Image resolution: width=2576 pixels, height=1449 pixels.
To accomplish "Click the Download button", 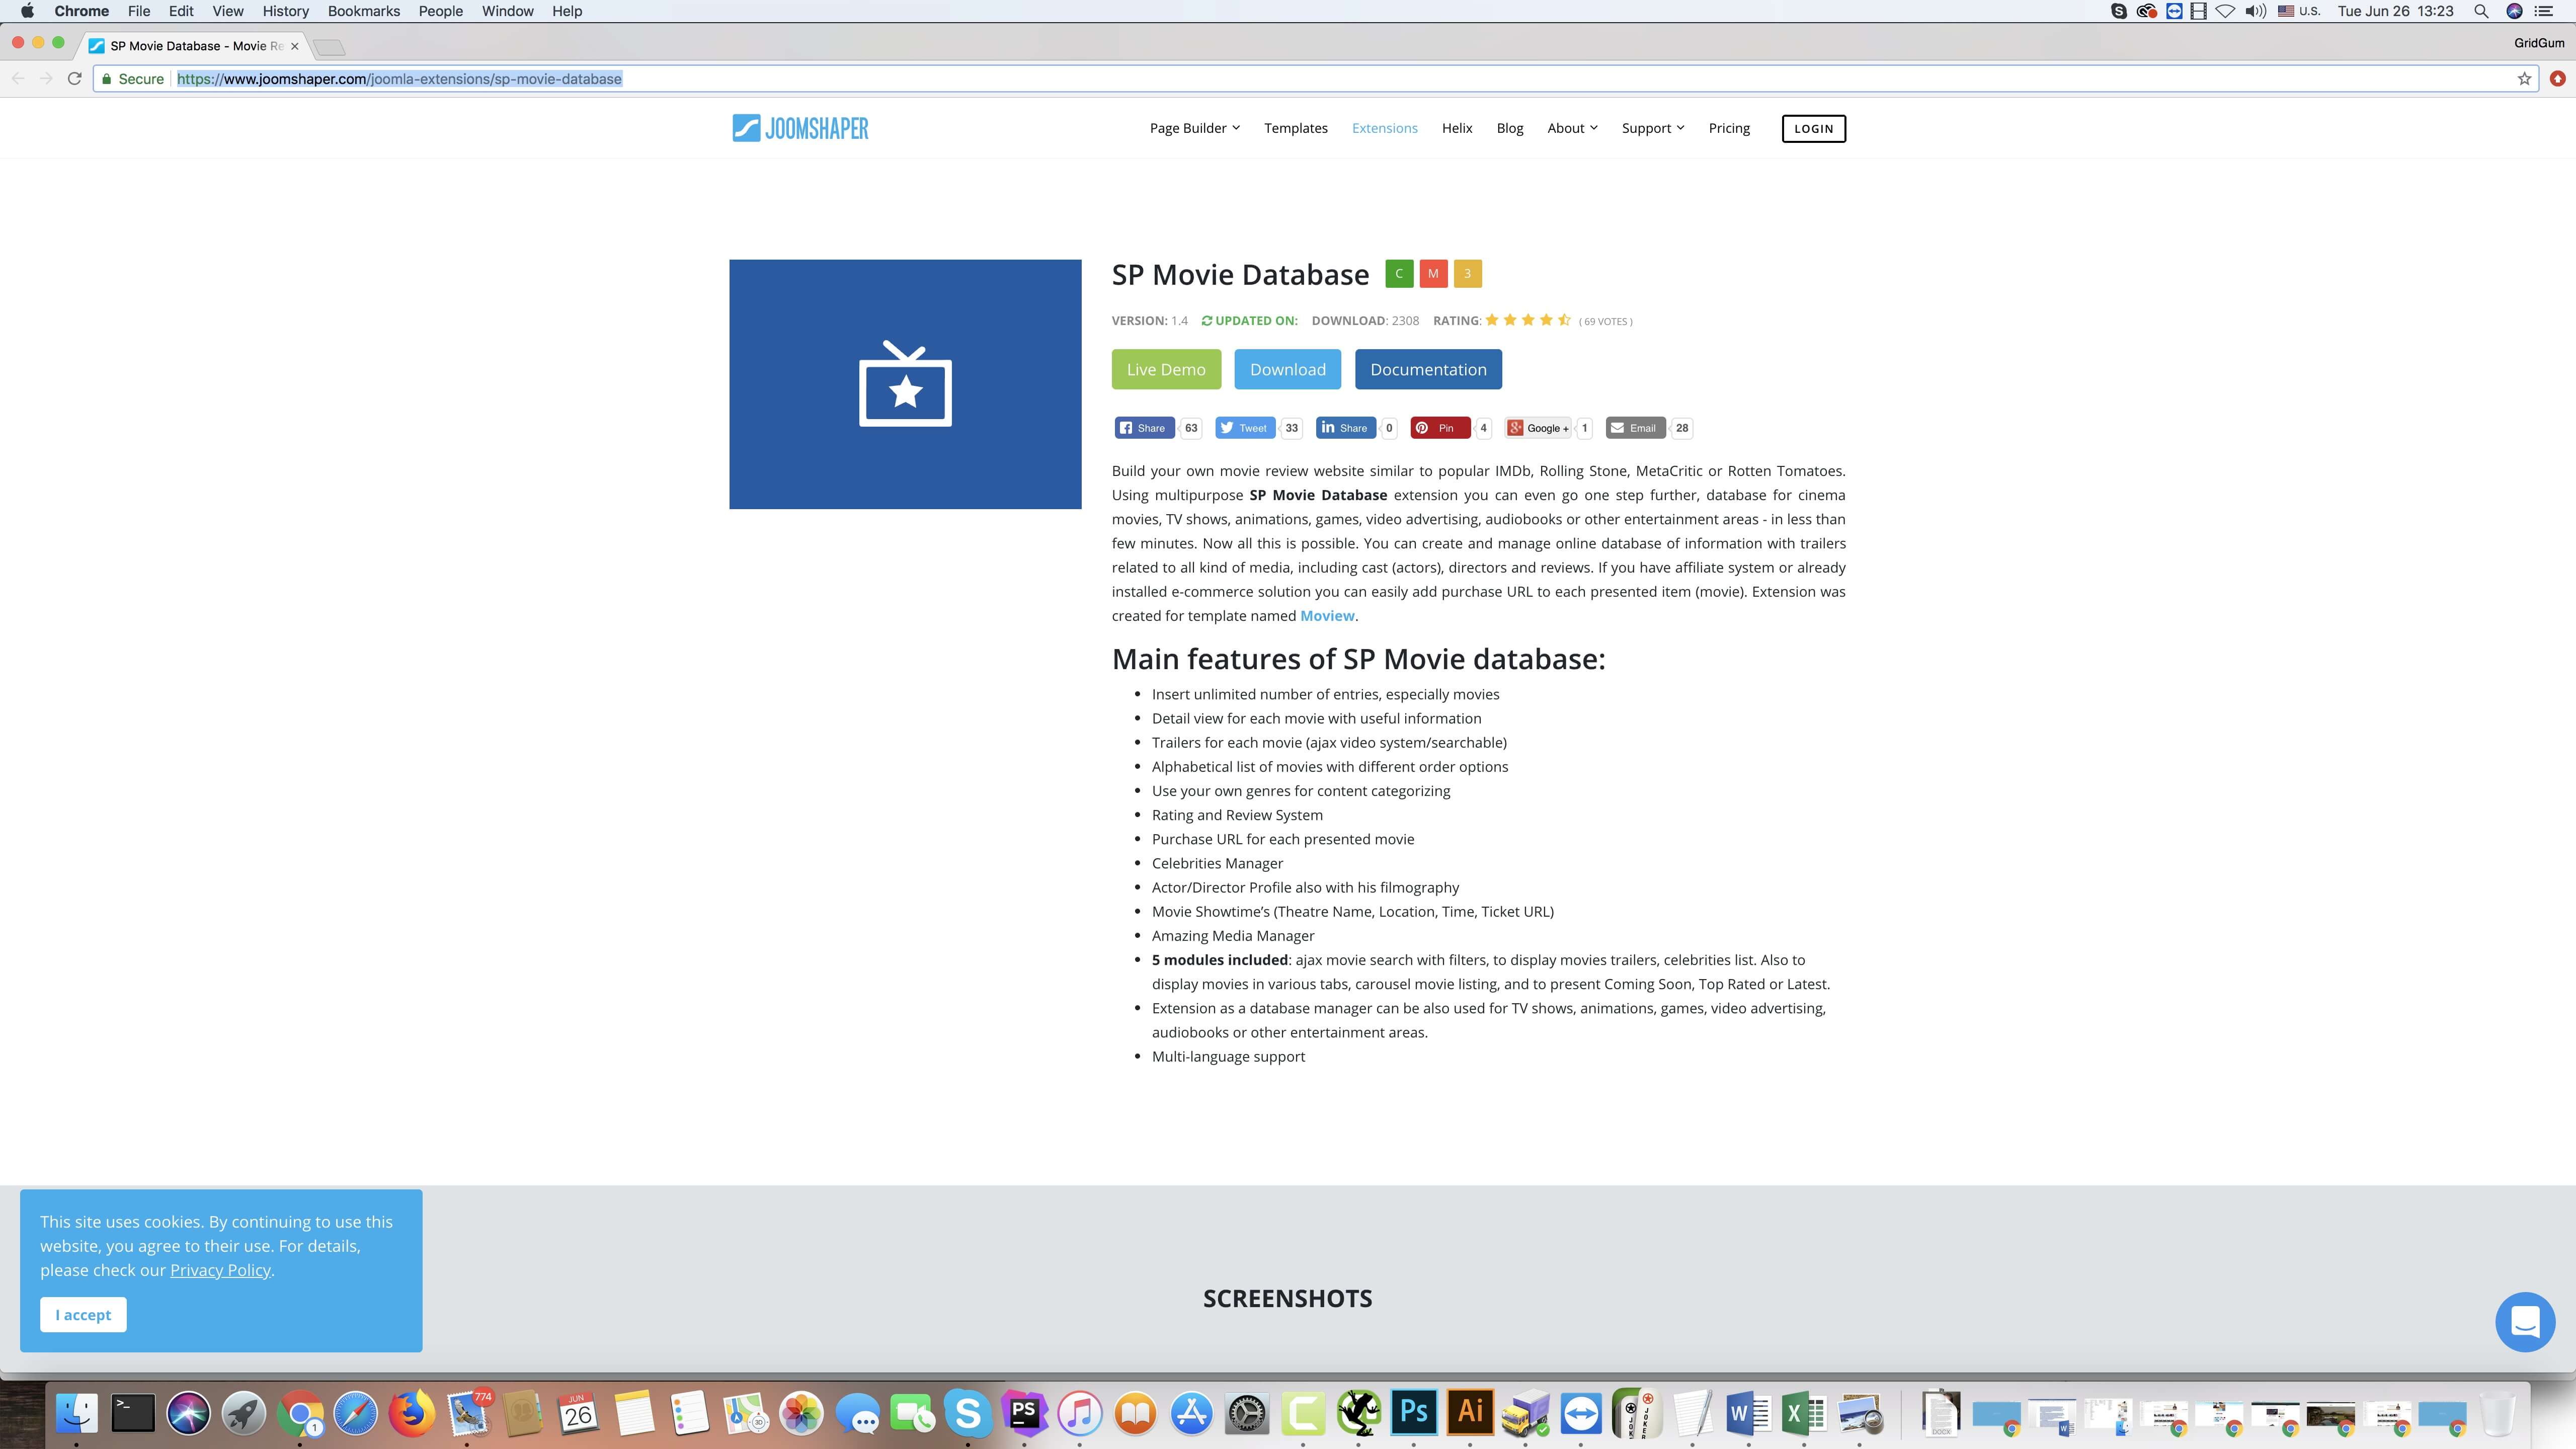I will (1287, 369).
